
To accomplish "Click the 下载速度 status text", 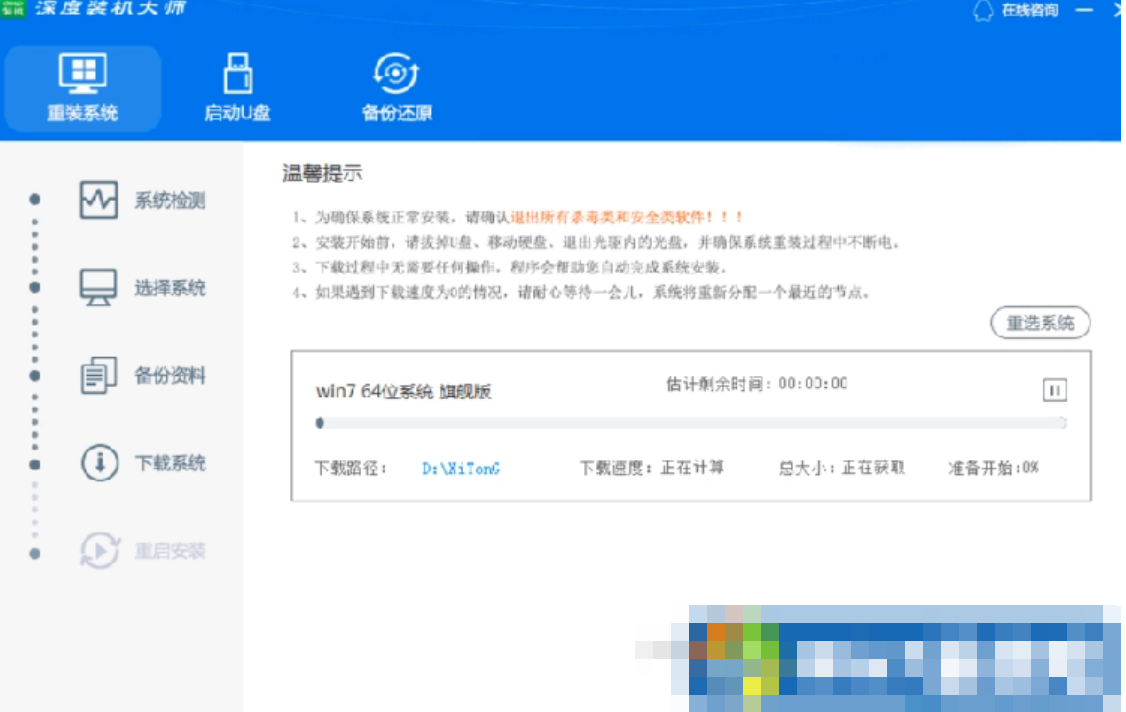I will [652, 468].
